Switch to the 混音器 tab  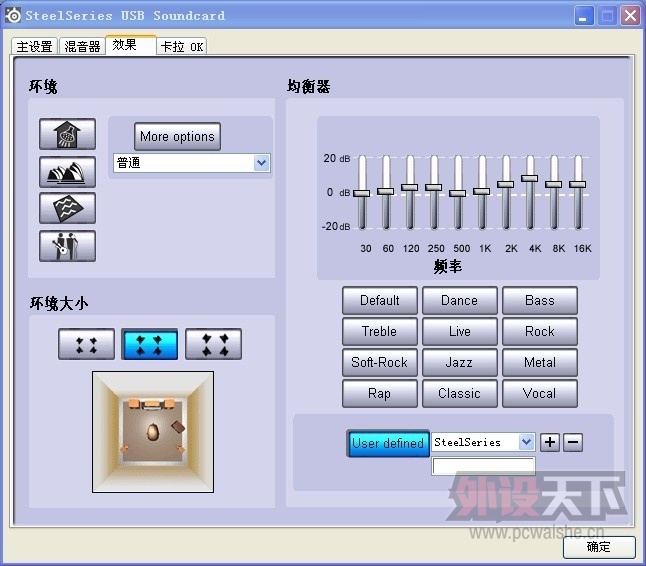click(x=82, y=46)
